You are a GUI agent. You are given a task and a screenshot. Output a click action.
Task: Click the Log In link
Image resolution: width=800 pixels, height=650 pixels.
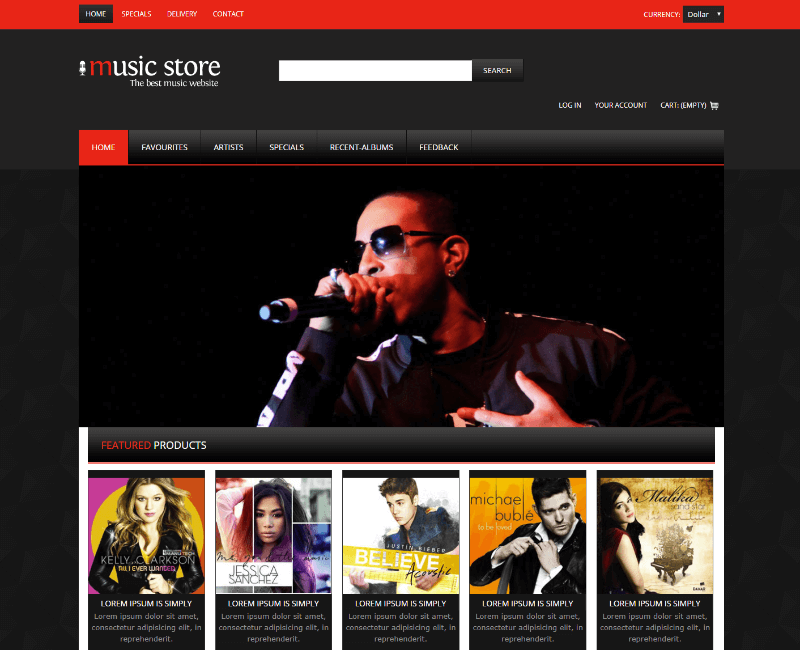point(570,105)
